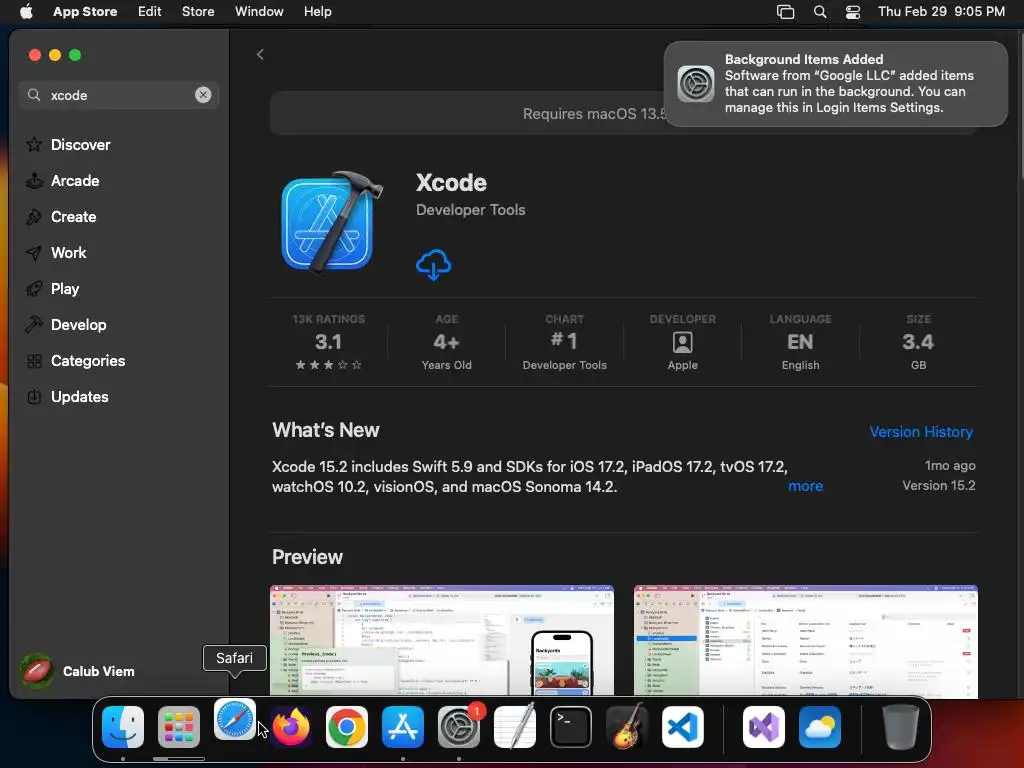
Task: Click the EN English language entry
Action: click(800, 342)
